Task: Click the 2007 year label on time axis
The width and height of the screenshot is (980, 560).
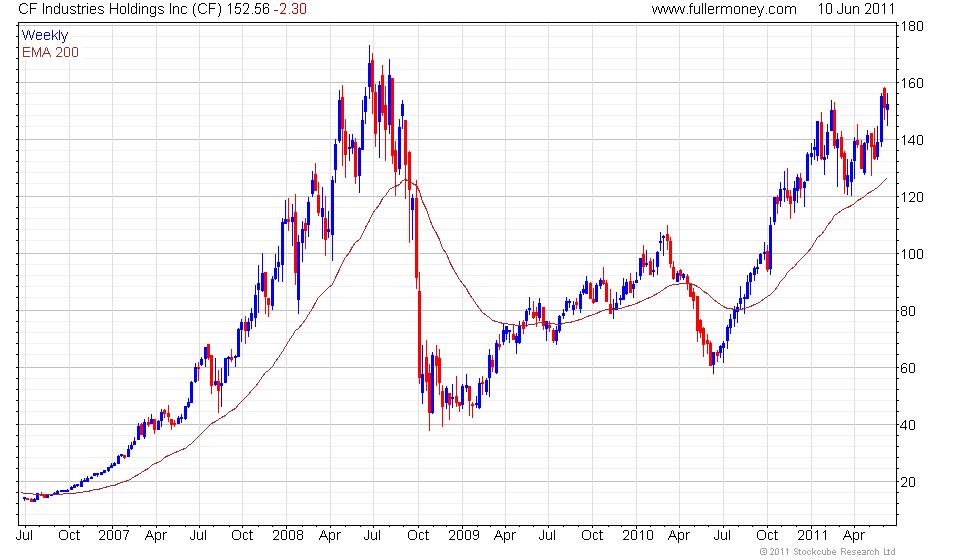Action: [114, 535]
